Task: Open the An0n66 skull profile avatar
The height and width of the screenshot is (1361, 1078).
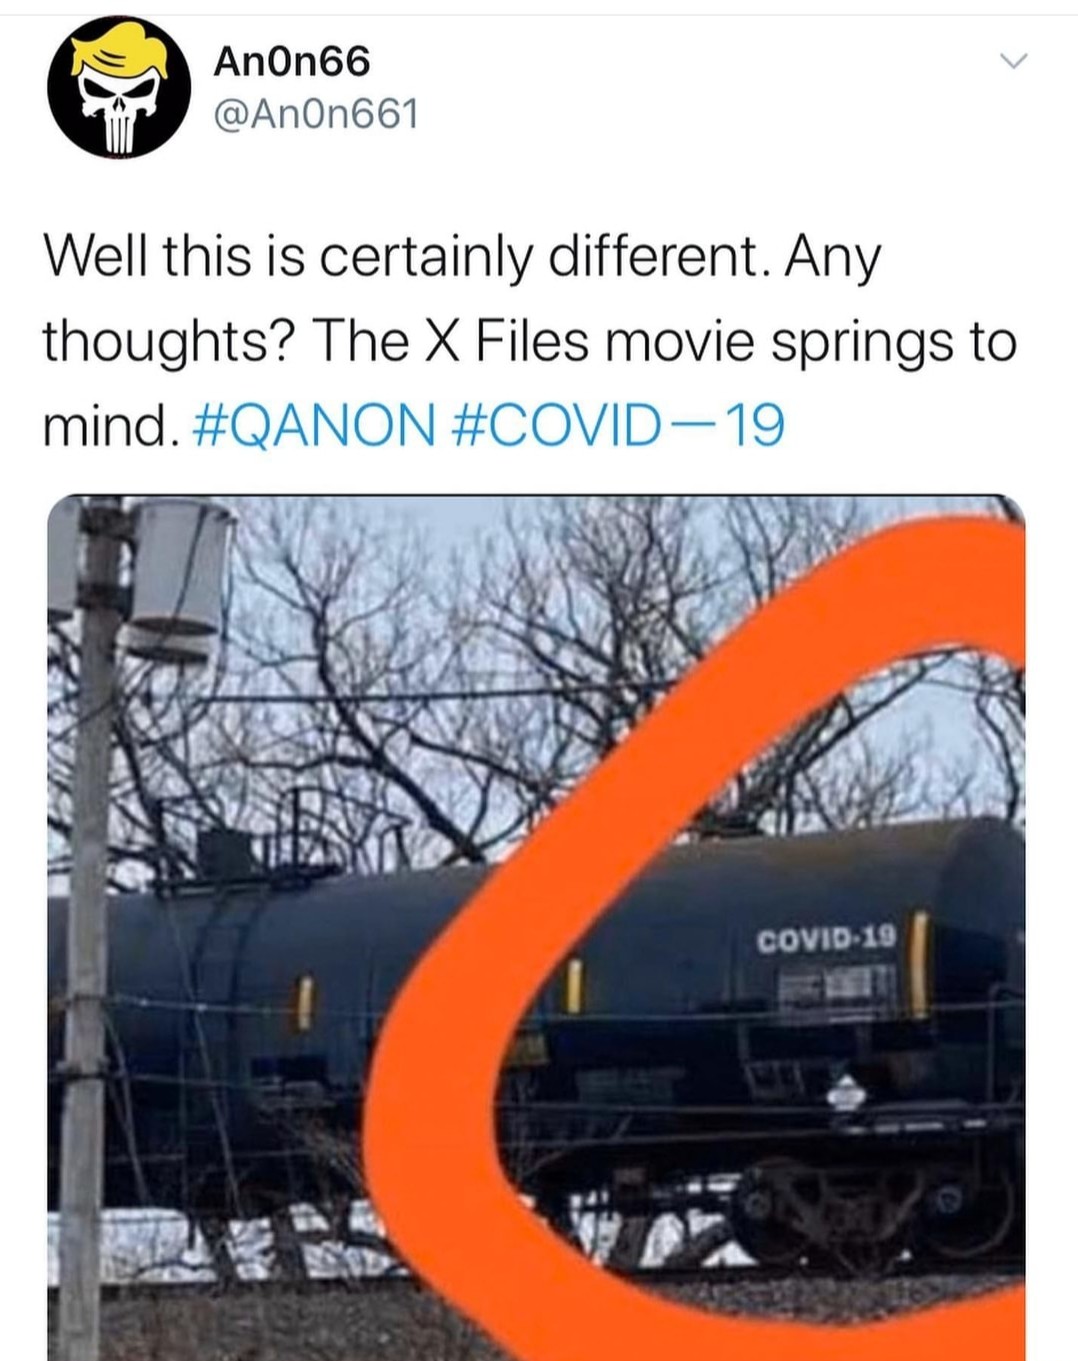Action: pos(119,87)
